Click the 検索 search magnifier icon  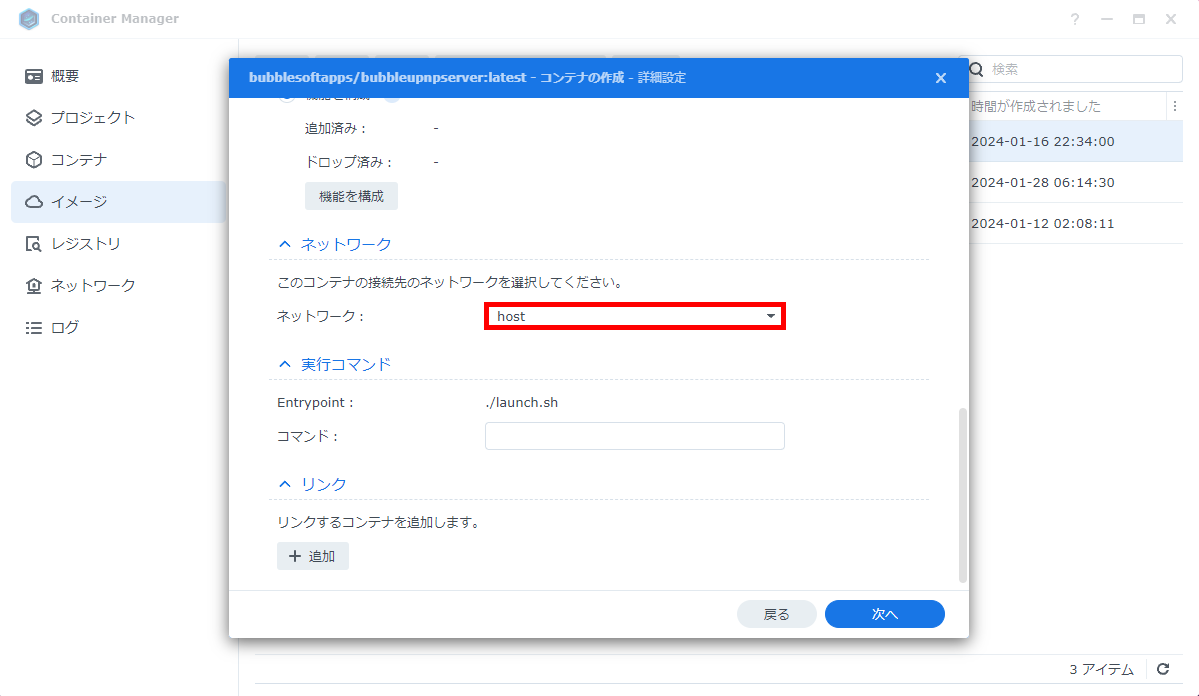(x=975, y=69)
